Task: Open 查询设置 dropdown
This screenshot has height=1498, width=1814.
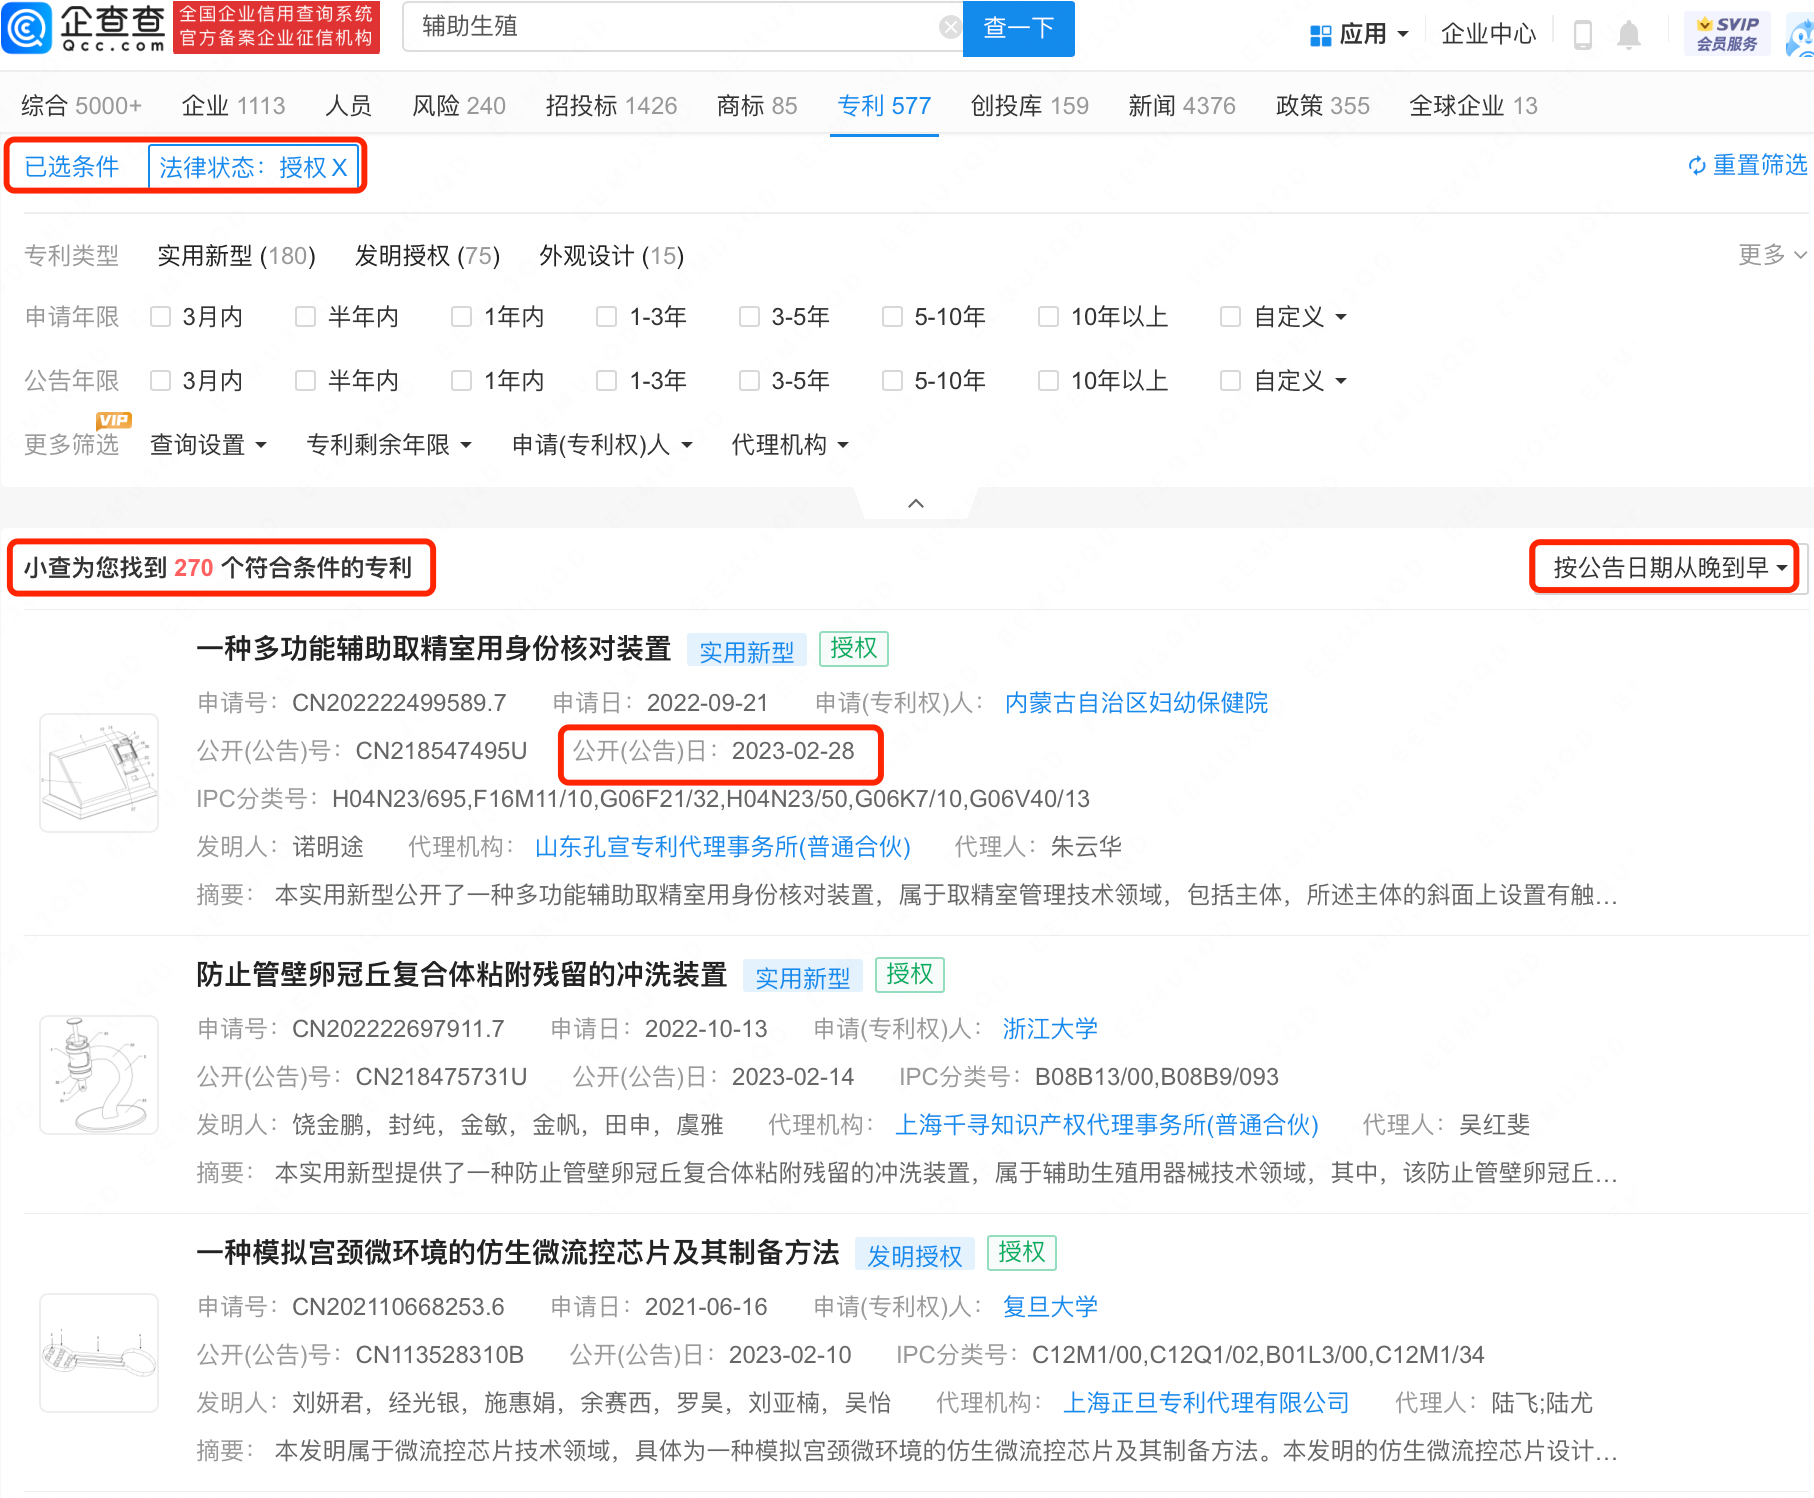Action: coord(208,444)
